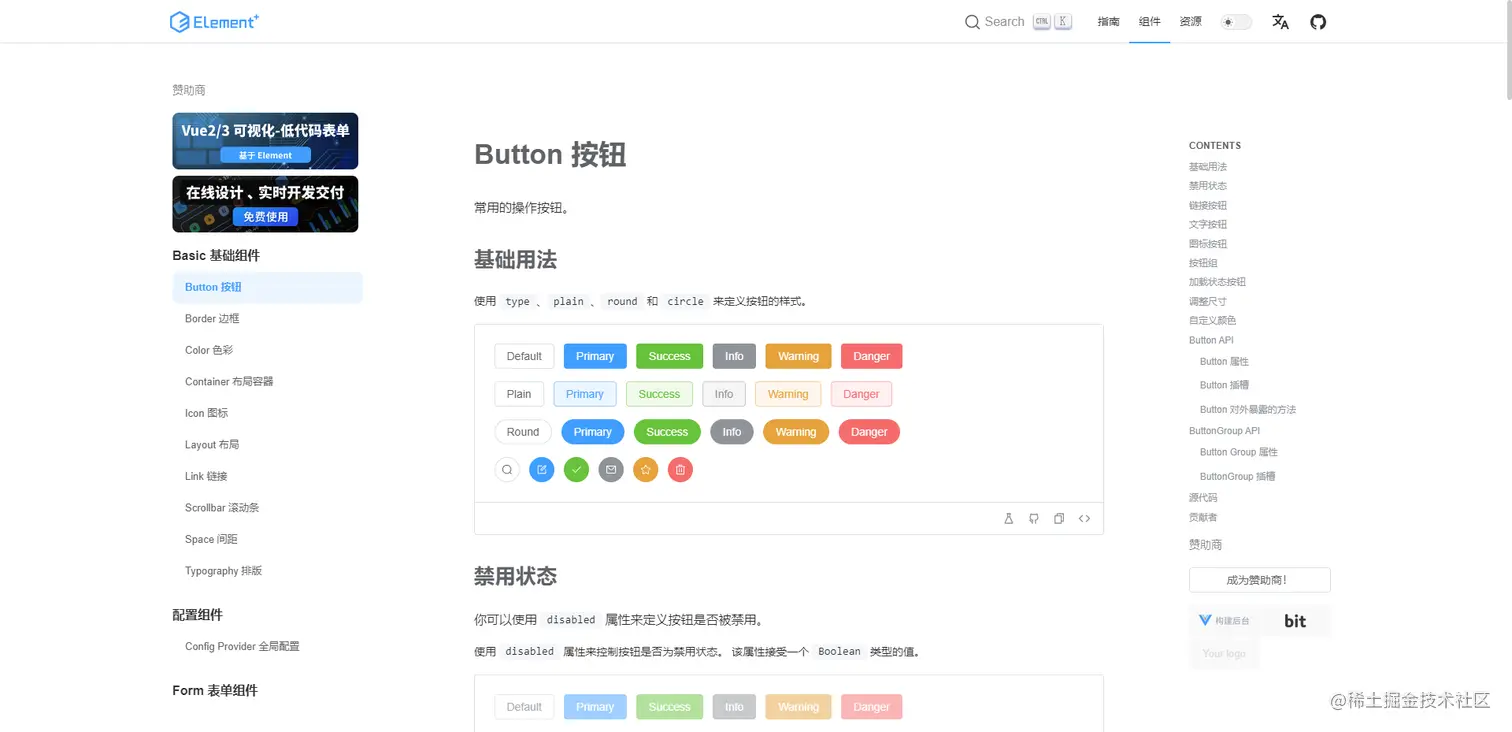Open the language translation menu
Viewport: 1512px width, 732px height.
tap(1280, 22)
